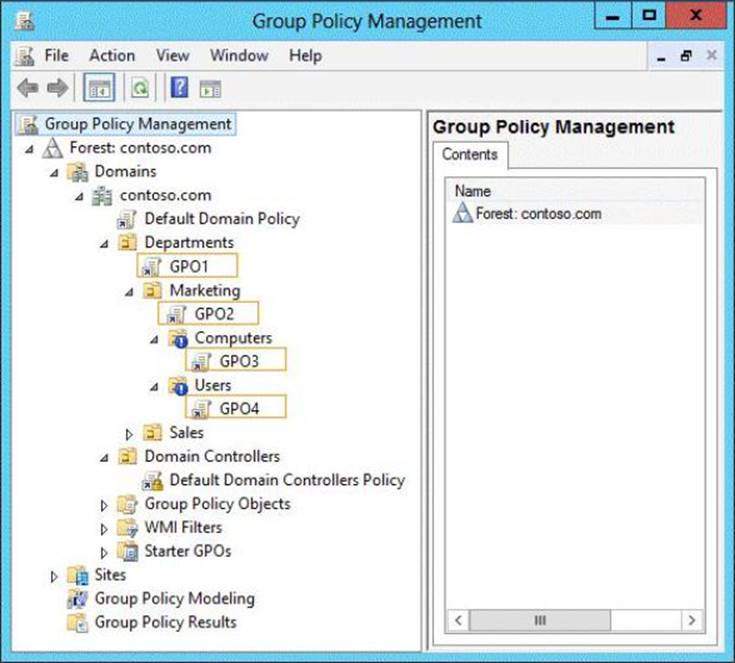Open the Action menu

(111, 56)
